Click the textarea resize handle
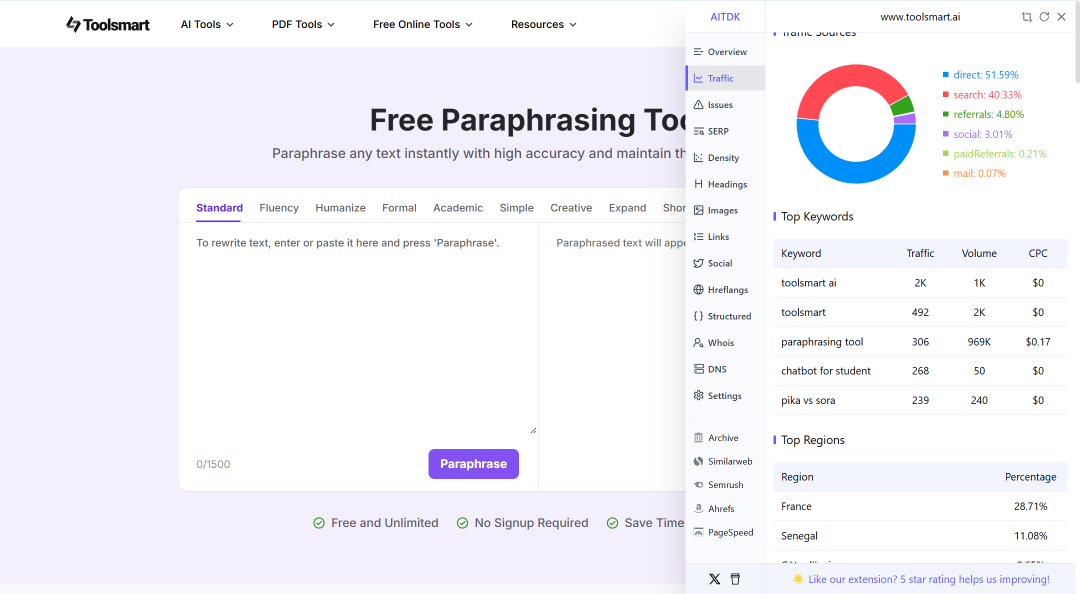 (533, 430)
